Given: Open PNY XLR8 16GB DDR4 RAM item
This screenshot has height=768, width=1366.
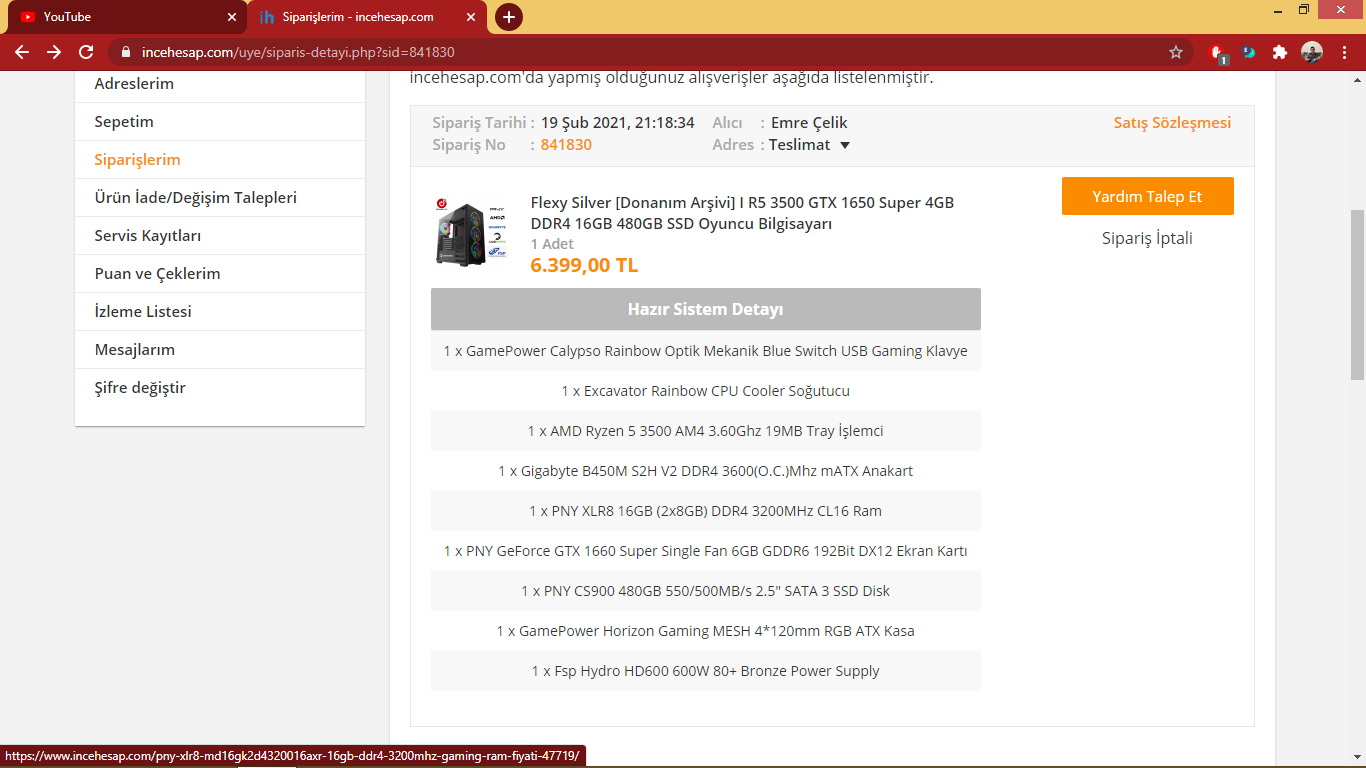Looking at the screenshot, I should (x=705, y=511).
